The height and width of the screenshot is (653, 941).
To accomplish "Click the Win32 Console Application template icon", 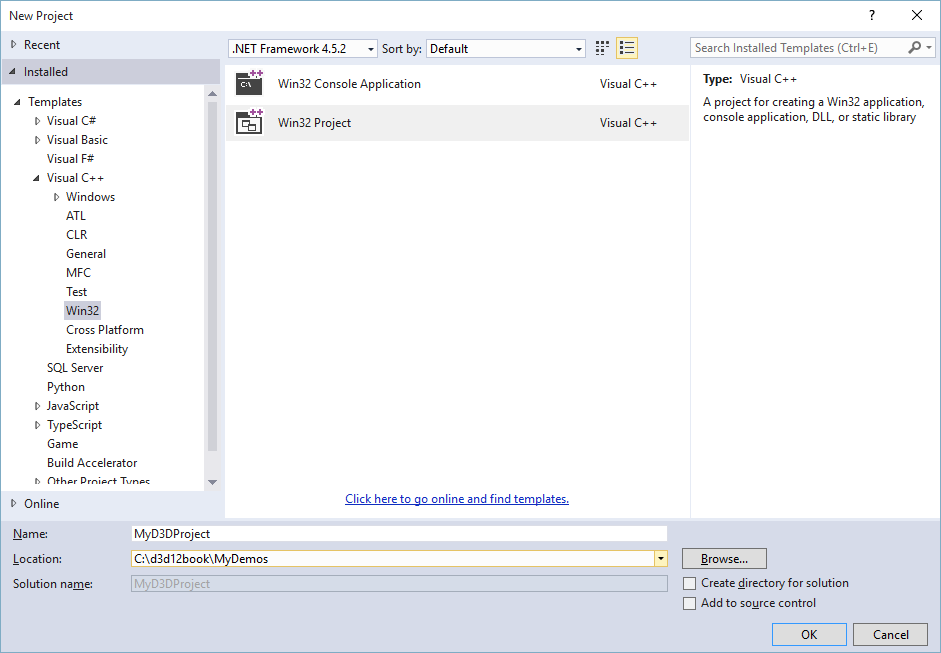I will [x=249, y=84].
